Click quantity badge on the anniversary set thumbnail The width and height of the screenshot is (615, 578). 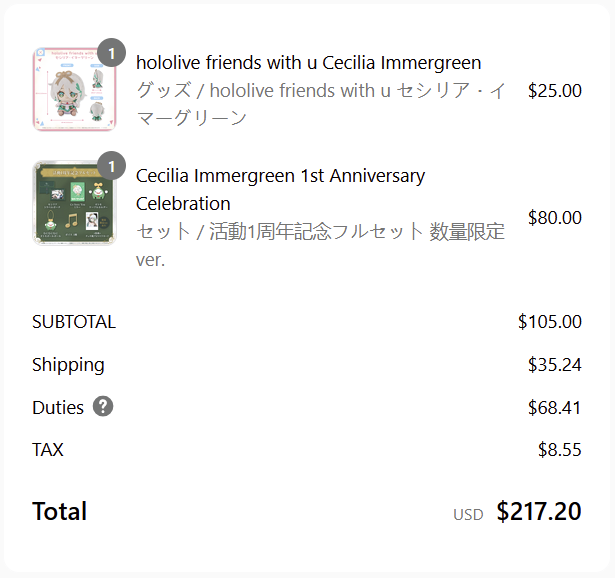tap(111, 165)
